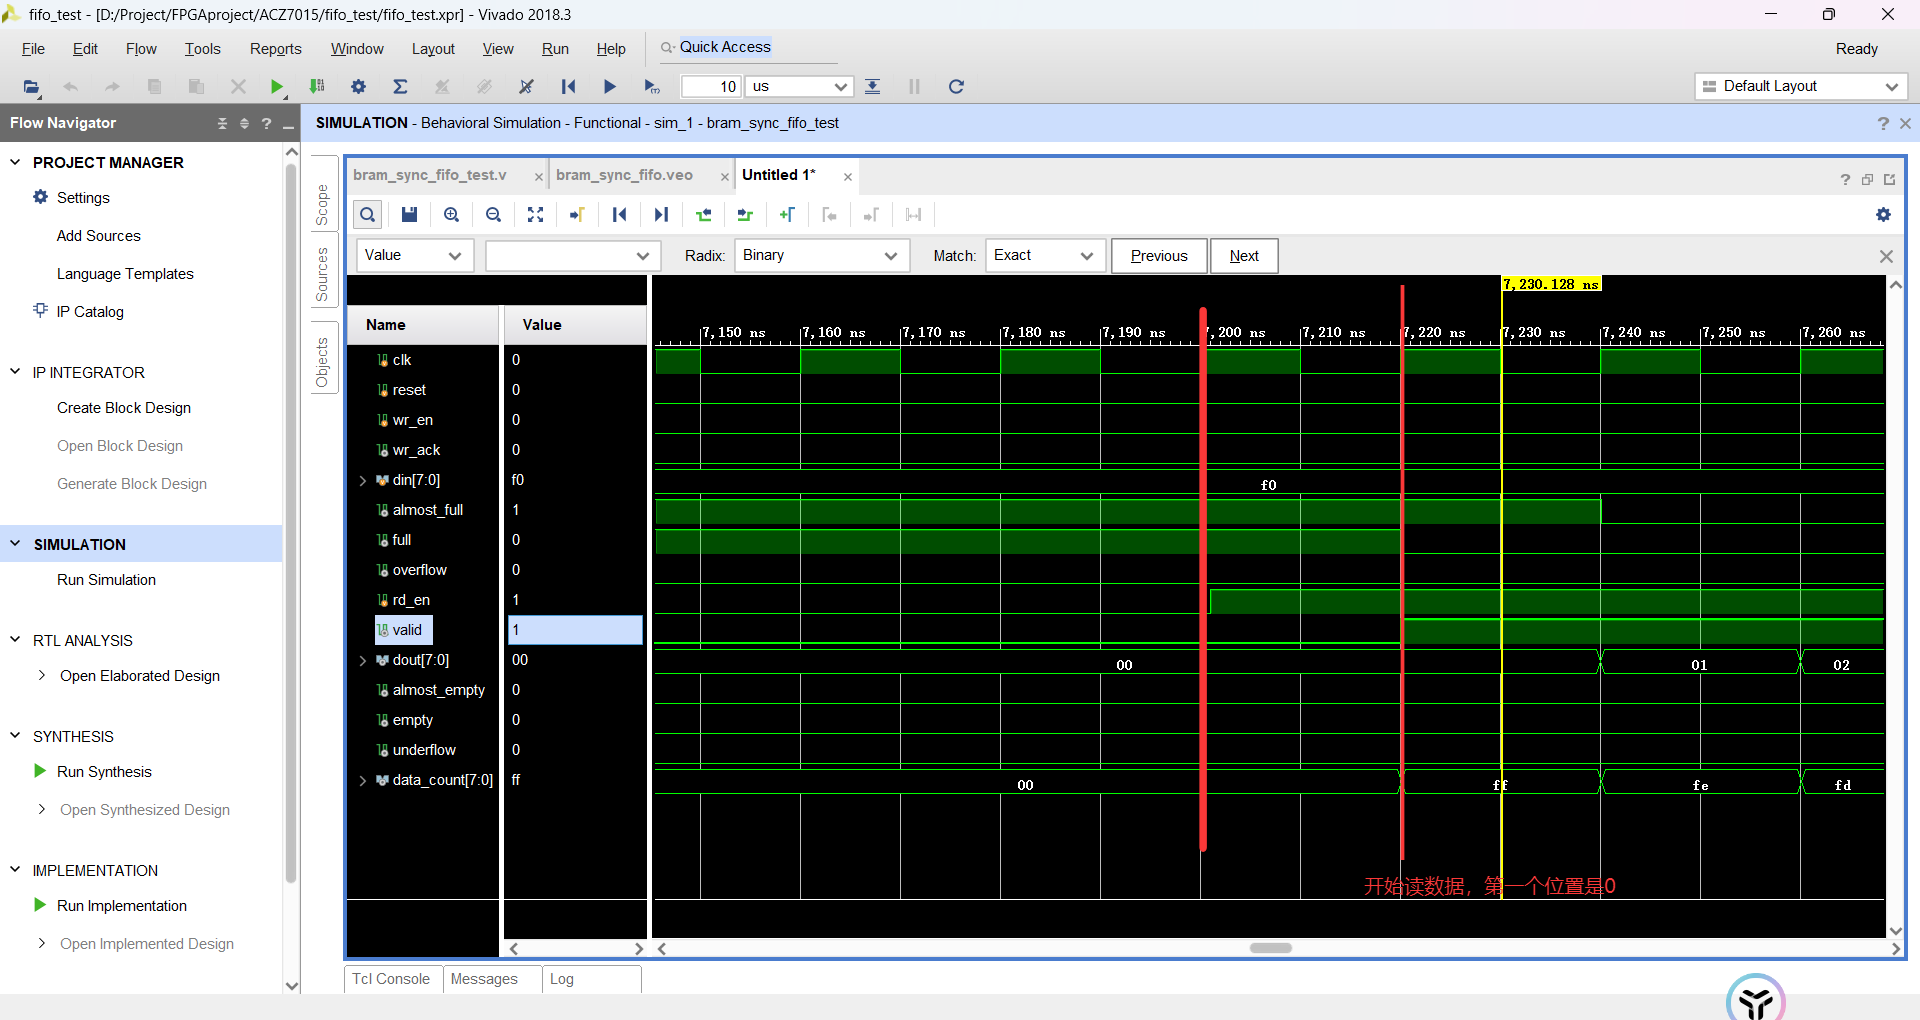1920x1020 pixels.
Task: Open the Tcl Console tab
Action: click(391, 979)
